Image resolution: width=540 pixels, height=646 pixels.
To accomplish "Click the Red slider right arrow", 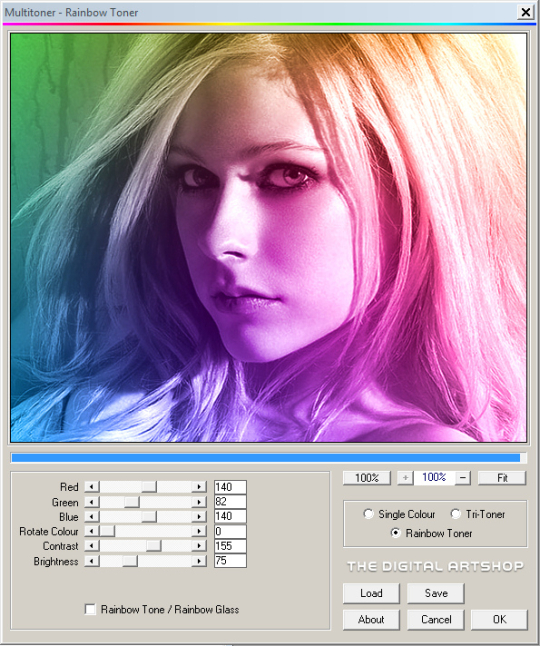I will [x=199, y=487].
